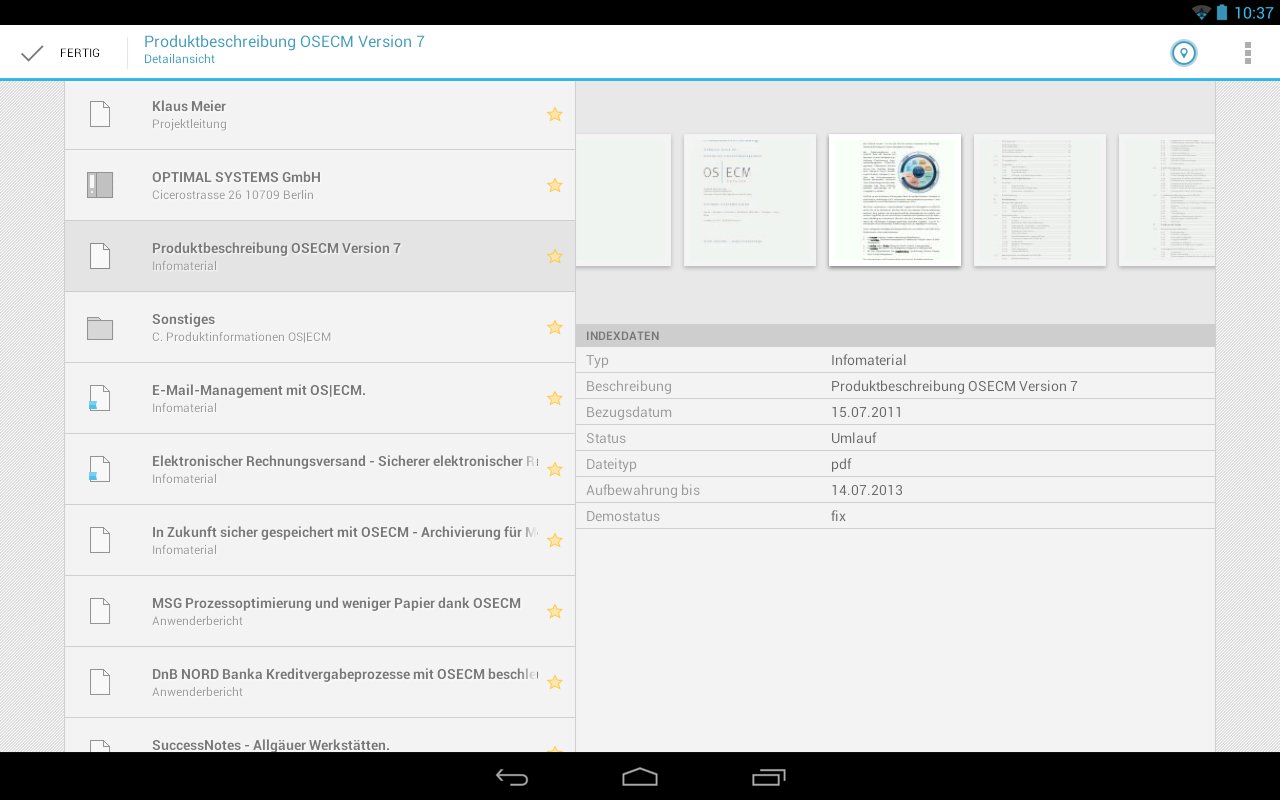Image resolution: width=1280 pixels, height=800 pixels.
Task: Click document icon of E-Mail-Management mit OS|ECM
Action: tap(100, 398)
